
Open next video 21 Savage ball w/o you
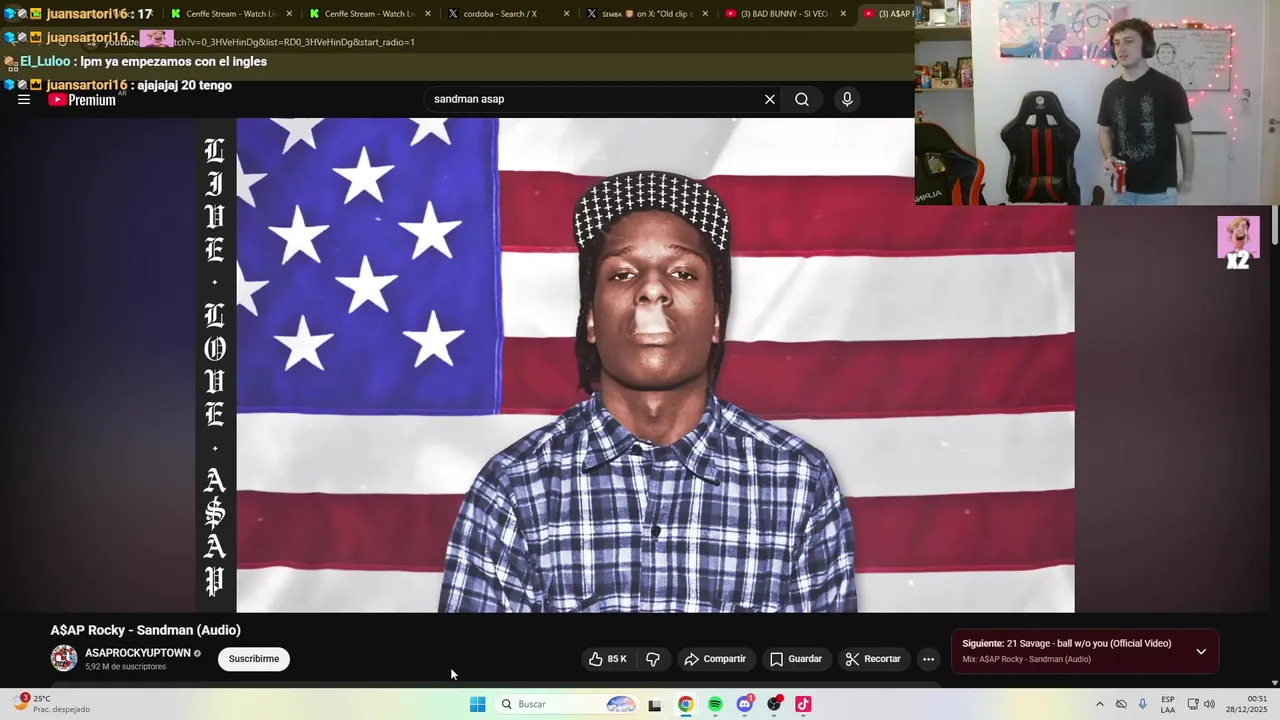coord(1067,643)
